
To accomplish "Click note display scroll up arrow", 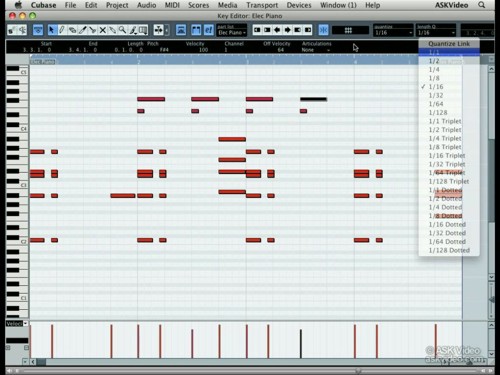I will 491,69.
